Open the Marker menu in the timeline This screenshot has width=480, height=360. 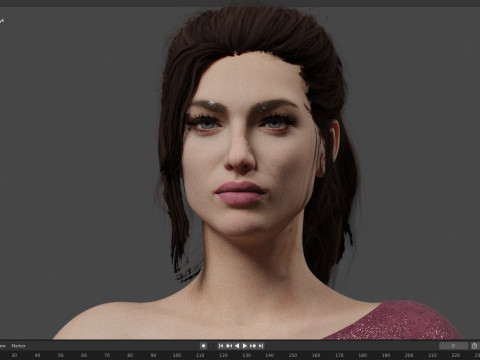point(18,346)
